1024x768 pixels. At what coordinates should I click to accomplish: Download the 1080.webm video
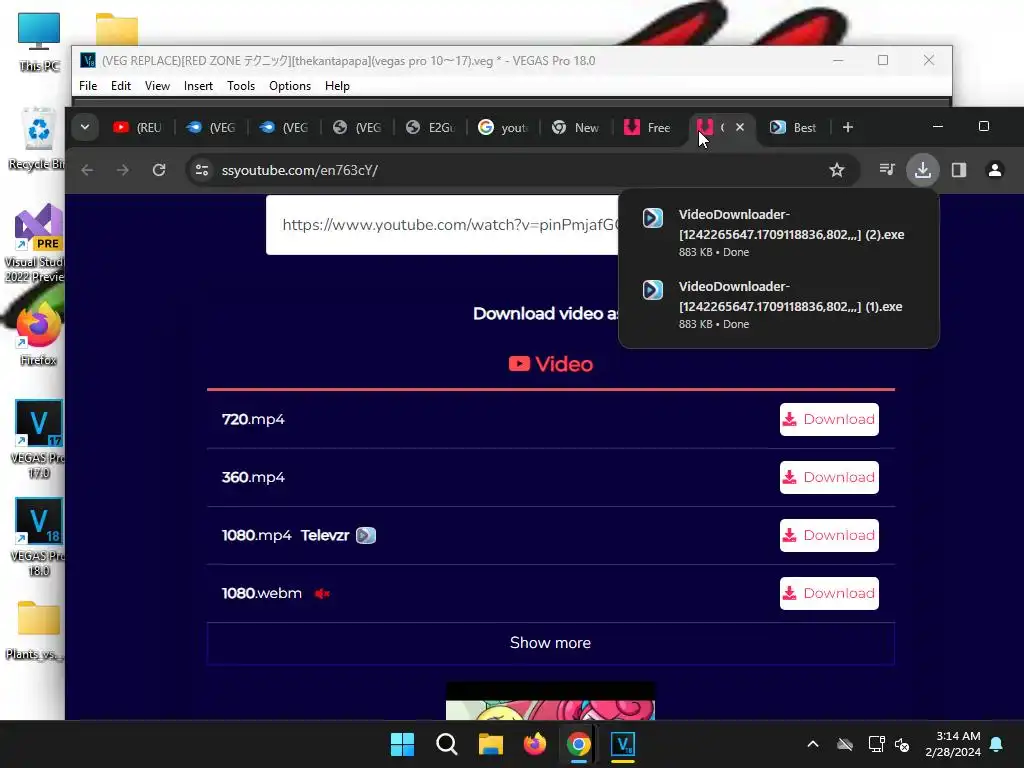(x=829, y=594)
